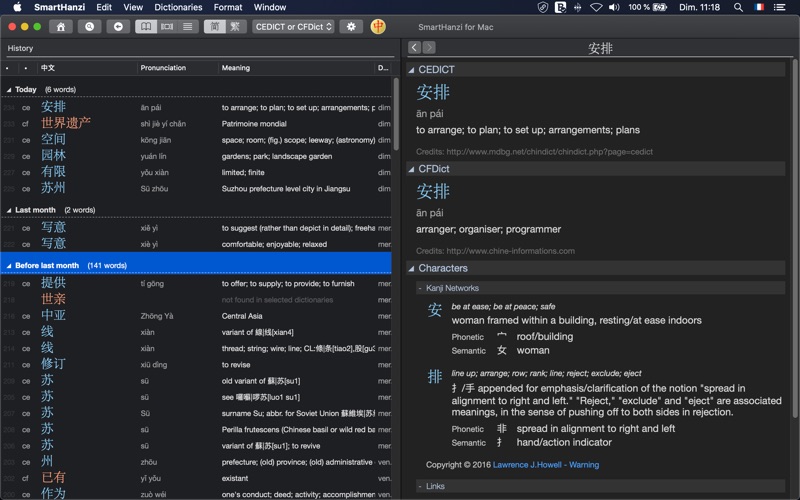Select history row 世界遗产
Screen dimensions: 800x500
point(196,123)
